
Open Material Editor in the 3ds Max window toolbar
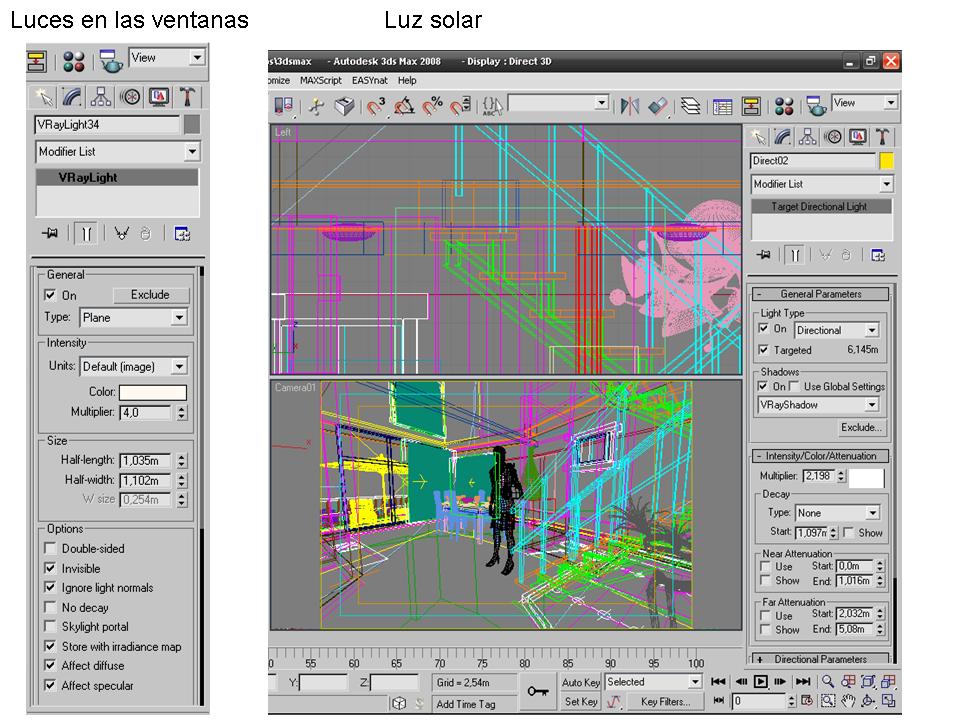pyautogui.click(x=784, y=107)
